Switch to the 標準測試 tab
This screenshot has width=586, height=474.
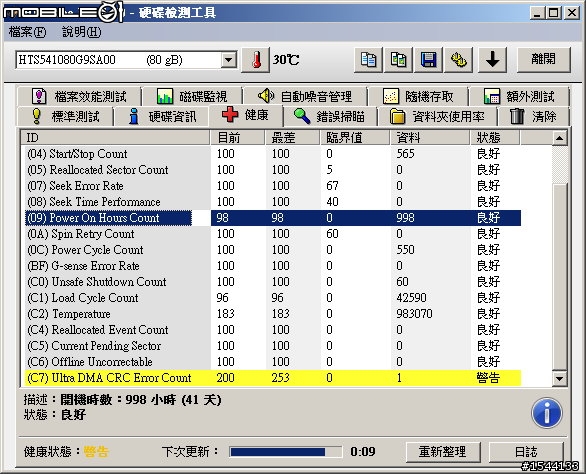tap(65, 116)
